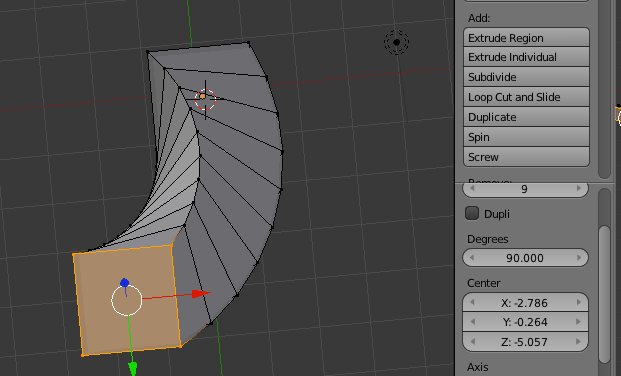Click the red X-axis manipulator arrow
This screenshot has height=376, width=621.
tap(201, 294)
